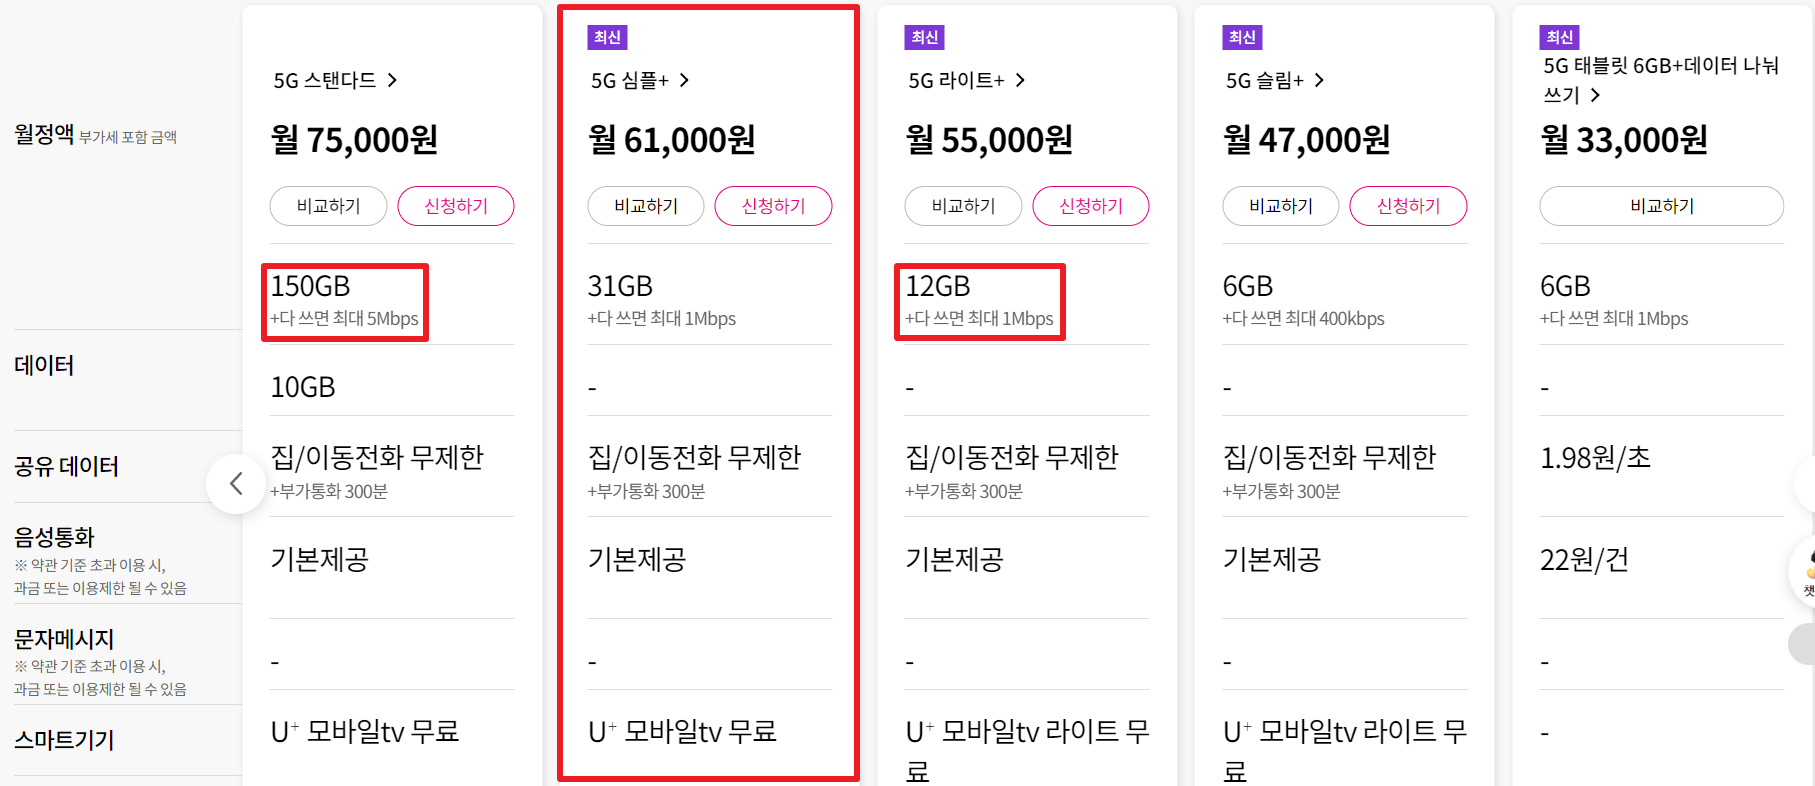Compare 5G 슬림+ using 비교하기

point(1280,205)
